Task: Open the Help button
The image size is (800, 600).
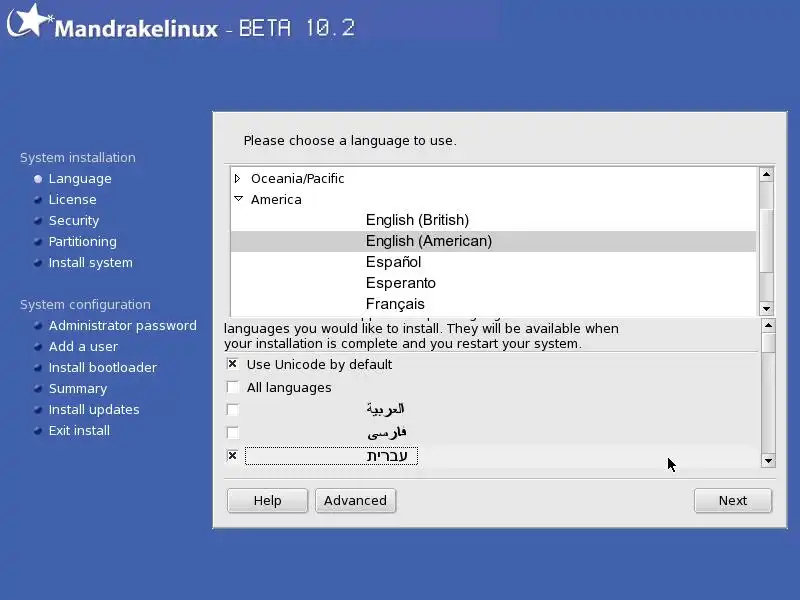Action: 267,501
